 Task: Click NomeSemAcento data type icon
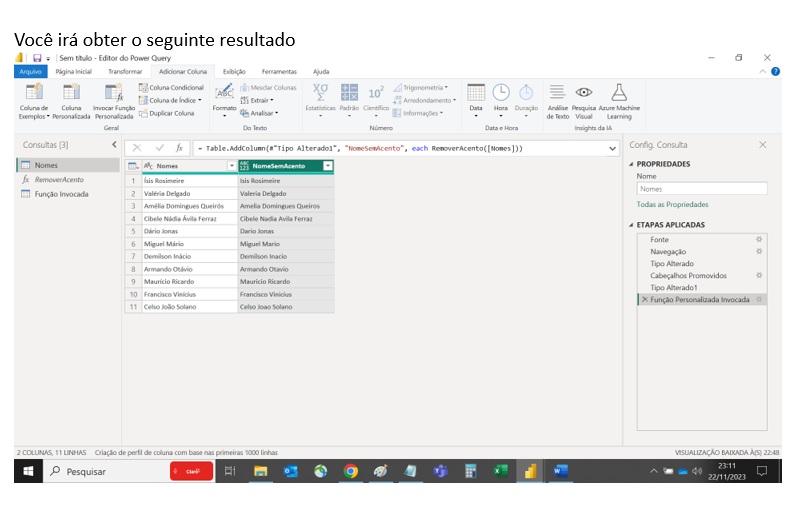point(244,166)
